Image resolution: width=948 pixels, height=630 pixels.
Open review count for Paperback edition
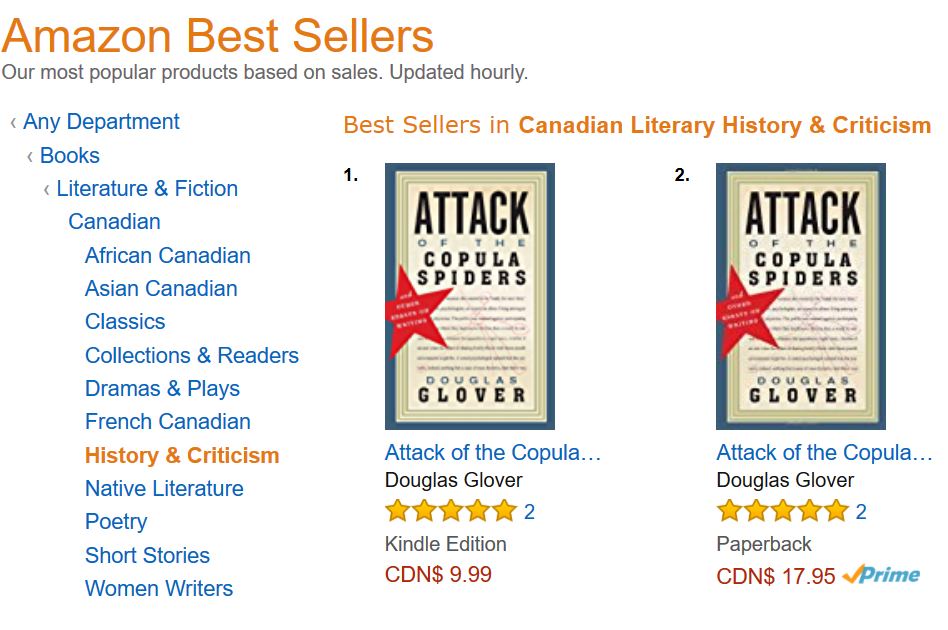861,512
